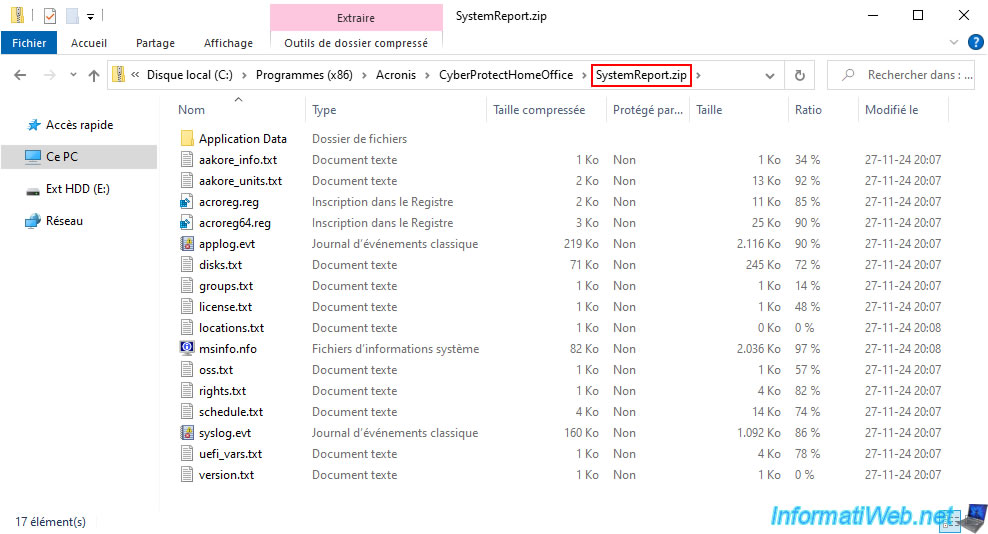Image resolution: width=988 pixels, height=534 pixels.
Task: Click the uefi_vars.txt file icon
Action: click(187, 454)
